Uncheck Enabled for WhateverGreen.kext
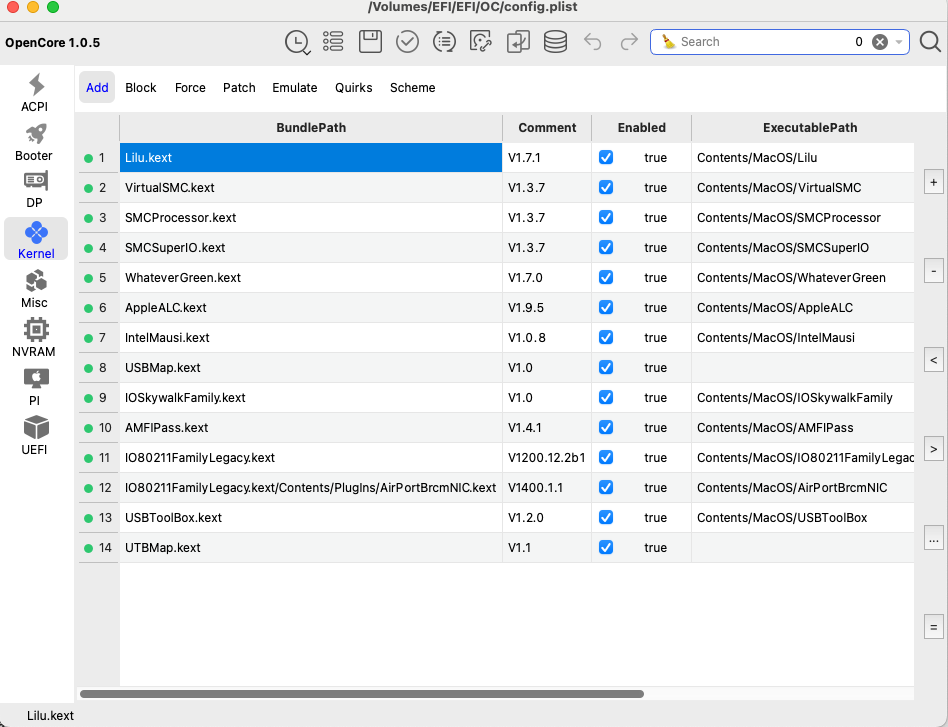Viewport: 948px width, 727px height. (x=605, y=278)
